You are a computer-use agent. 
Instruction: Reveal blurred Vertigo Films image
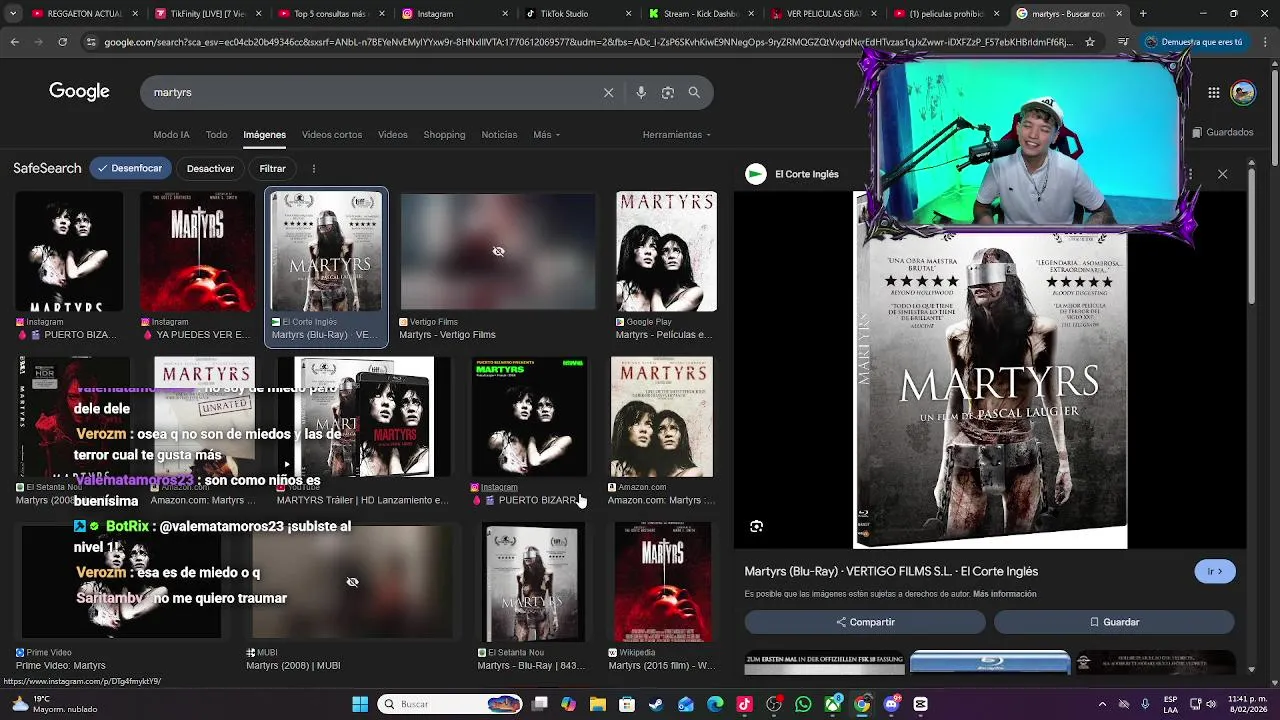(498, 251)
